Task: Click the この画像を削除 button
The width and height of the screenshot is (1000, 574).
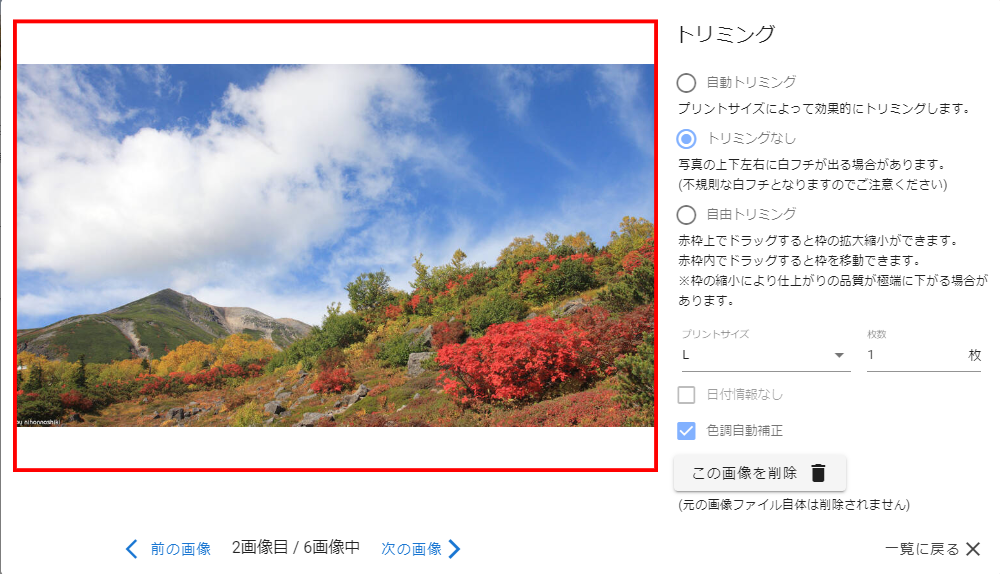Action: 760,473
